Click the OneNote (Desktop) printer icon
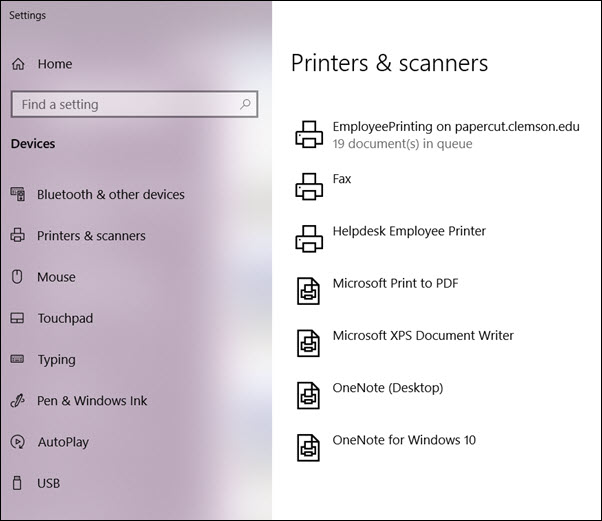The height and width of the screenshot is (521, 602). pos(308,395)
